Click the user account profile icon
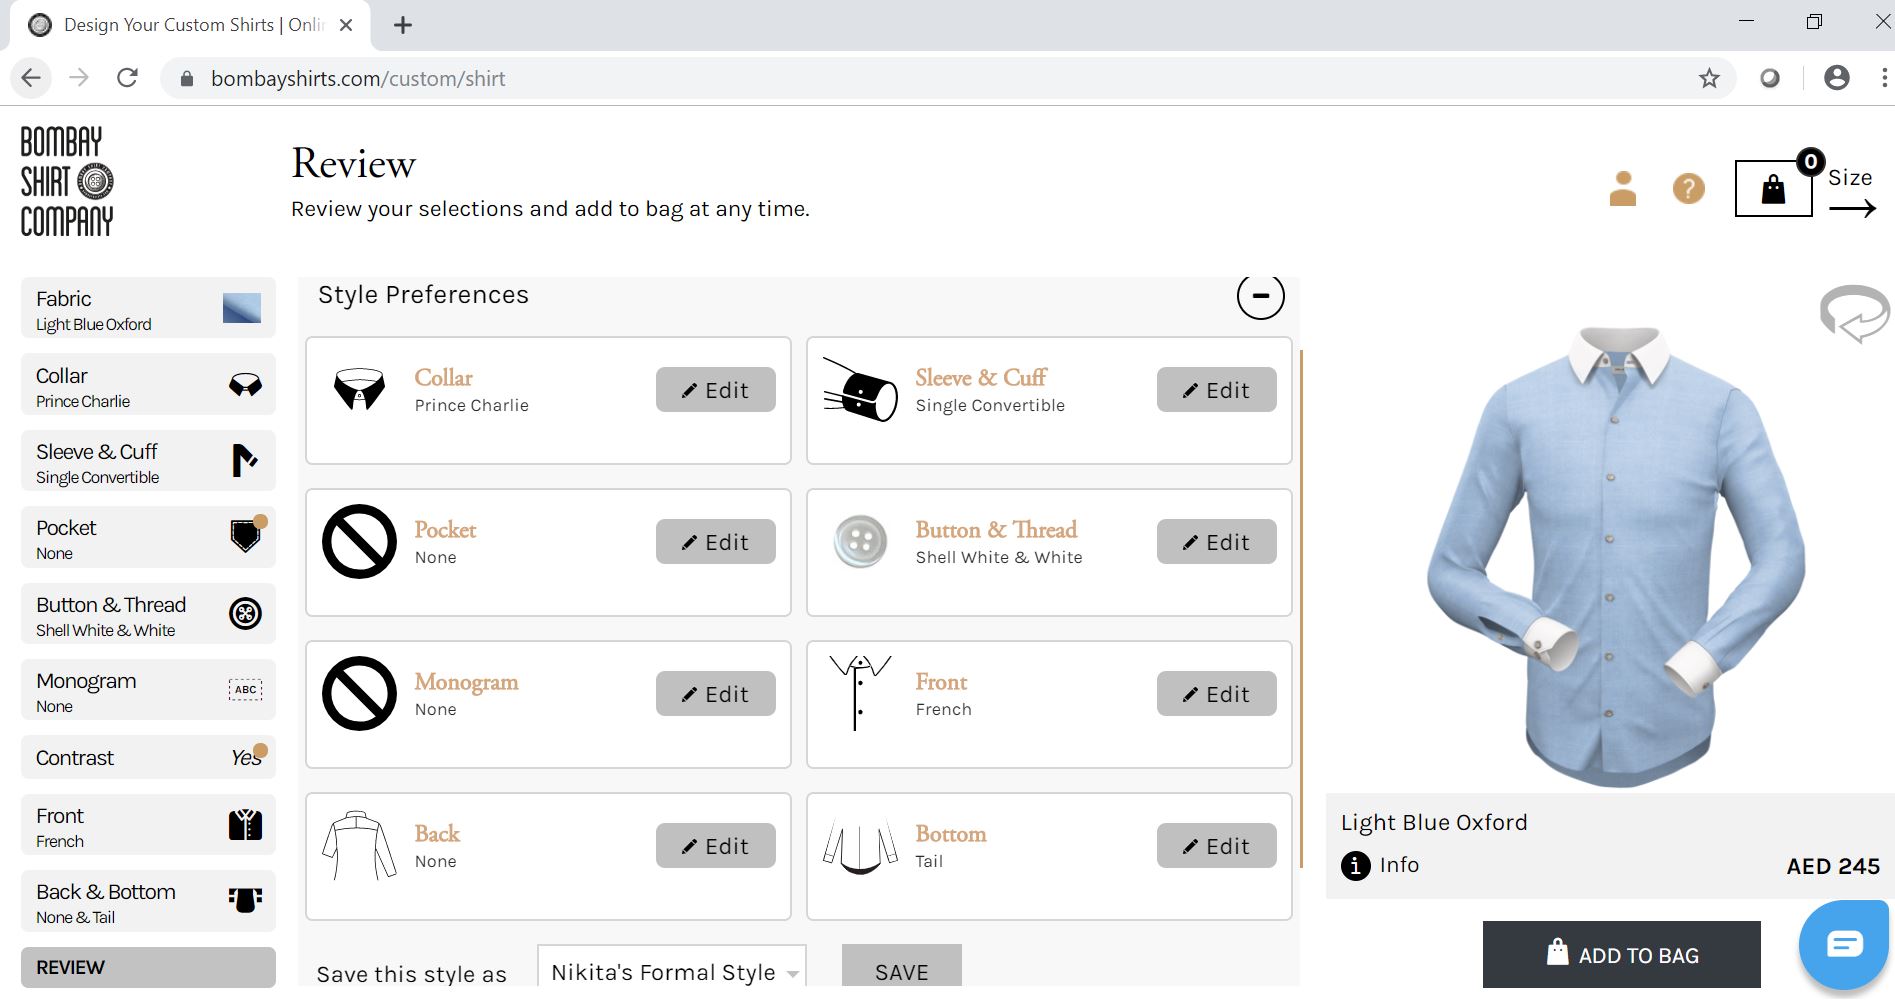This screenshot has height=1004, width=1895. [1622, 188]
